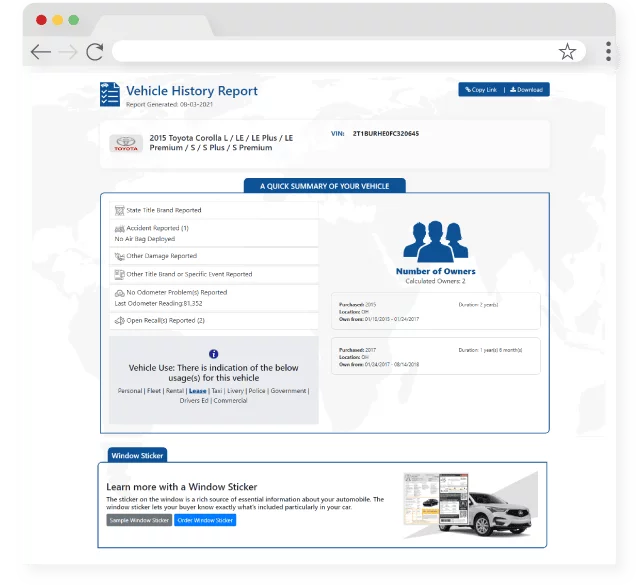This screenshot has width=637, height=587.
Task: Click the 'Taxi' usage label
Action: (x=217, y=391)
